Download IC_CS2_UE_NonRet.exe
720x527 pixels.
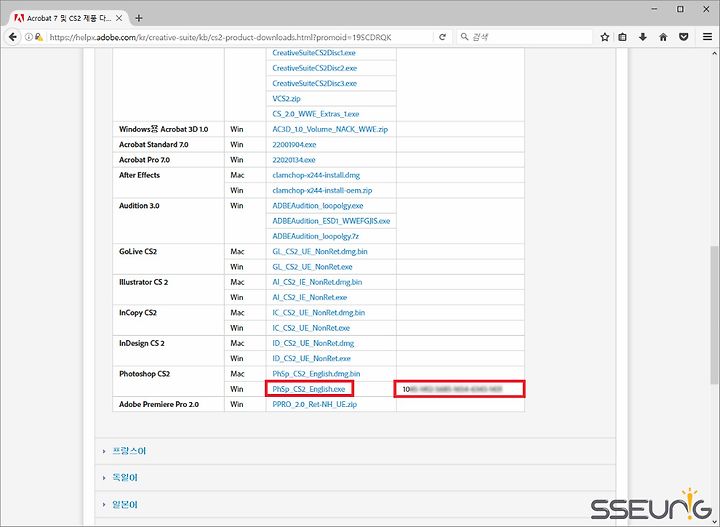311,328
